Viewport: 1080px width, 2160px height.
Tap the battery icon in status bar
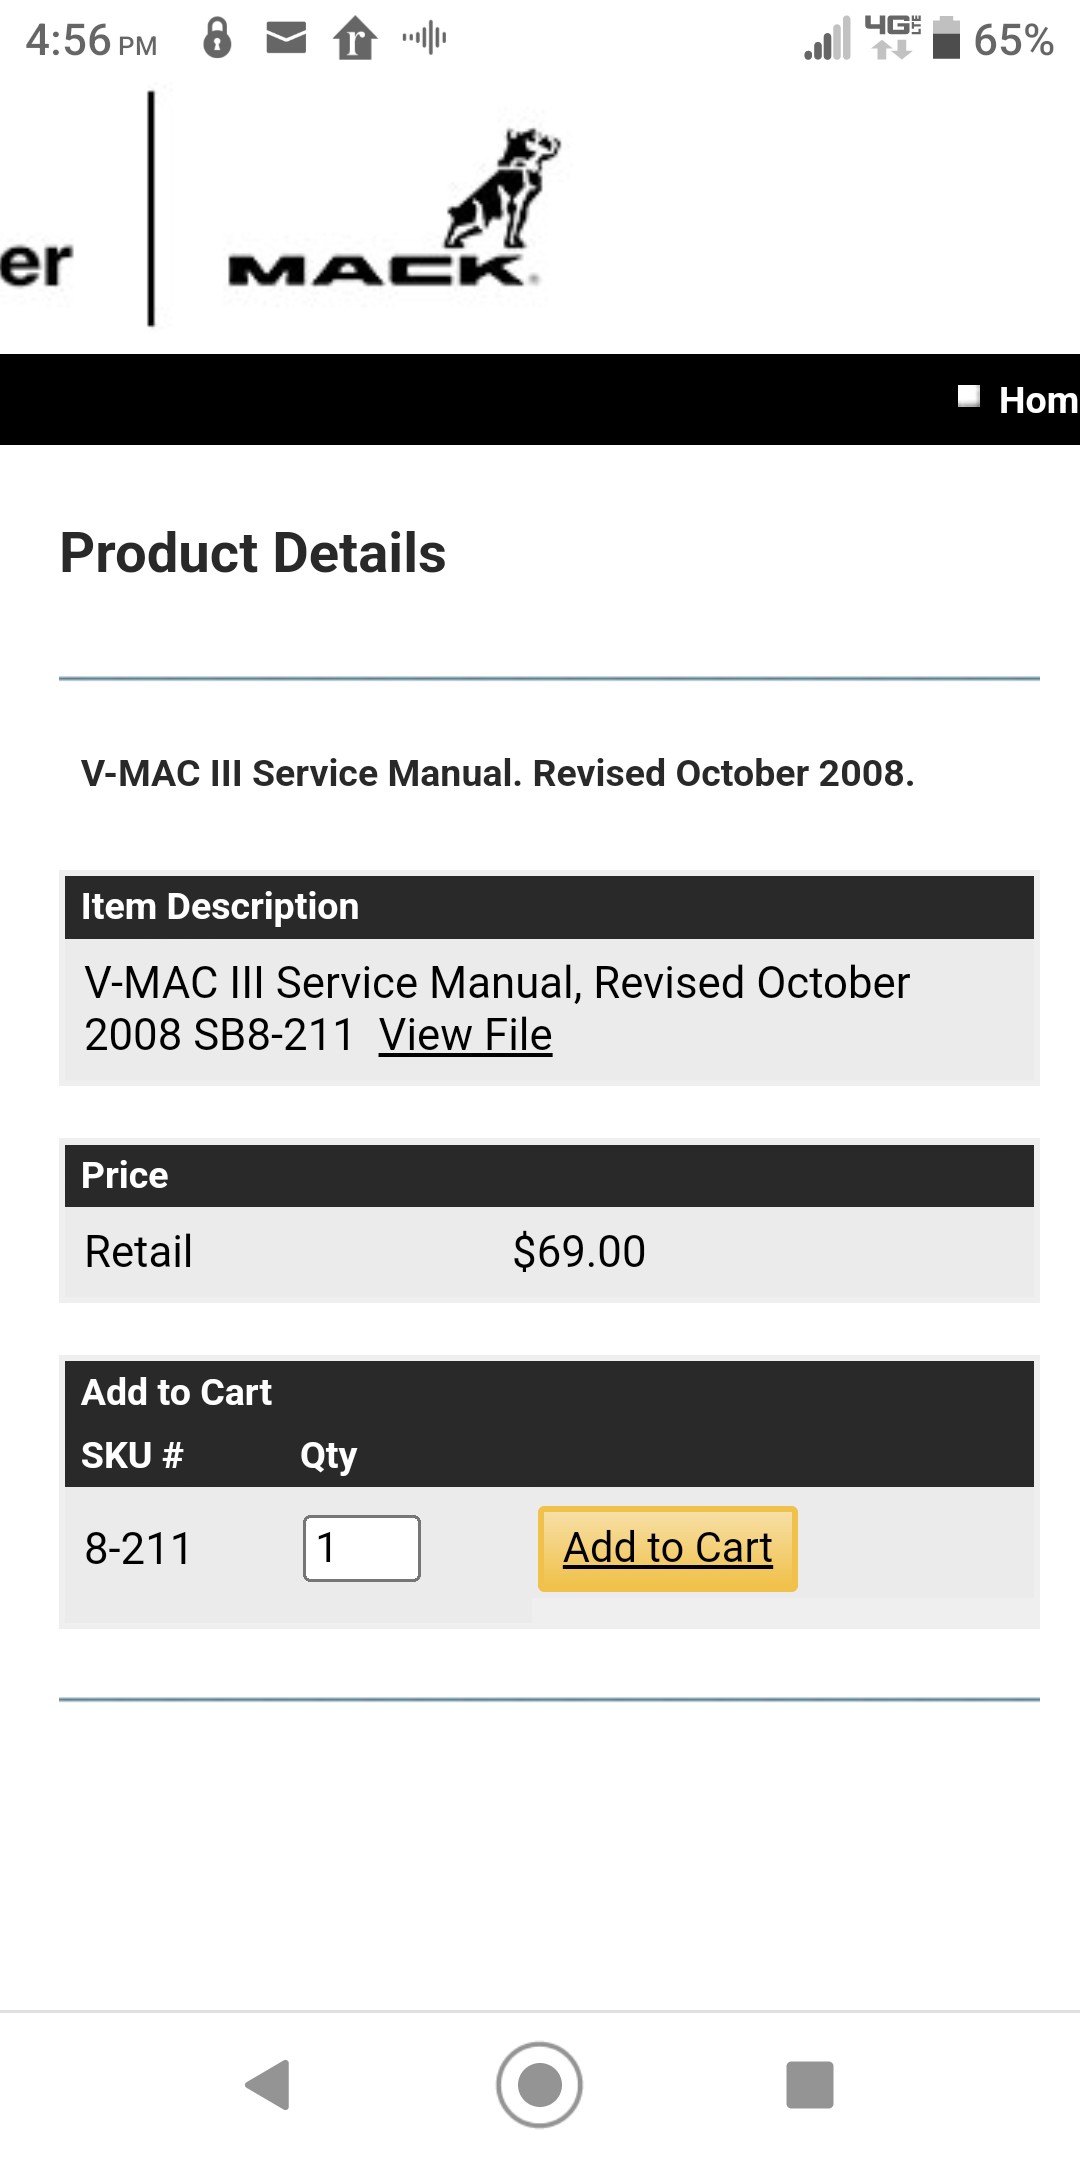(946, 38)
